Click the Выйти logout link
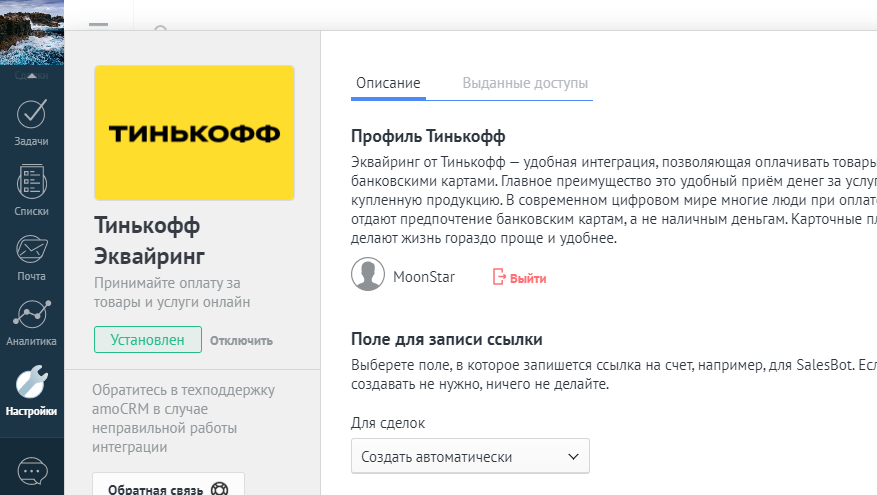 pyautogui.click(x=519, y=277)
